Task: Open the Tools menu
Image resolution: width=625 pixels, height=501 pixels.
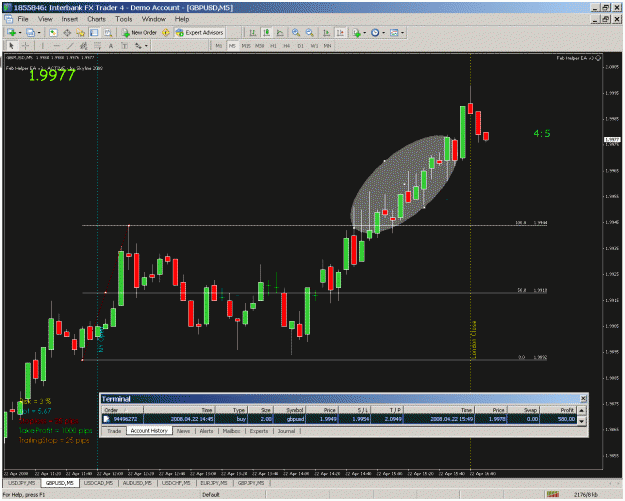Action: (x=124, y=19)
